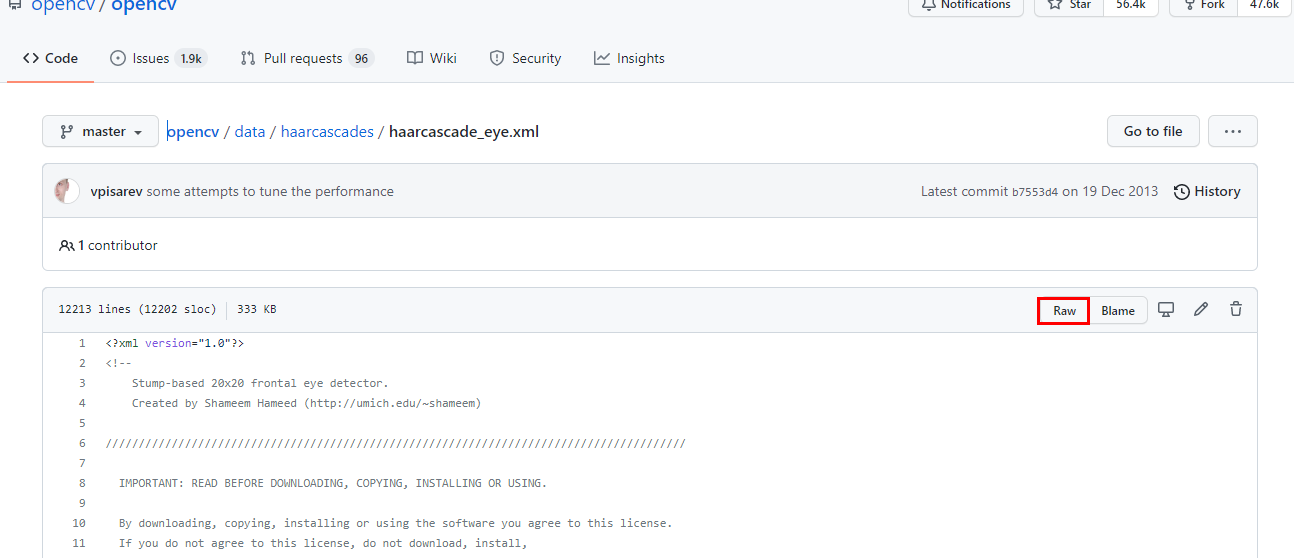The height and width of the screenshot is (558, 1294).
Task: Click the trash delete file icon
Action: tap(1236, 309)
